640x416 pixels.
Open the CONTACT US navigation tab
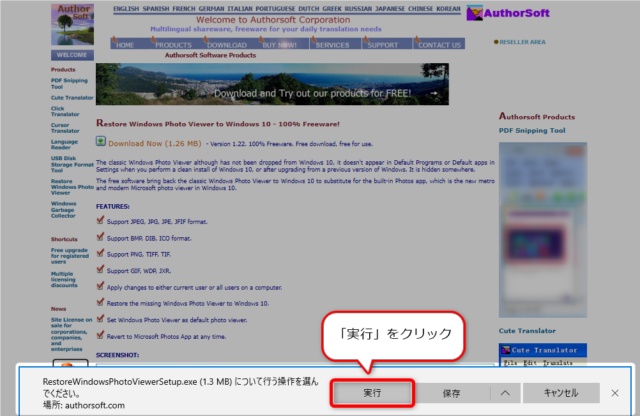pyautogui.click(x=439, y=44)
